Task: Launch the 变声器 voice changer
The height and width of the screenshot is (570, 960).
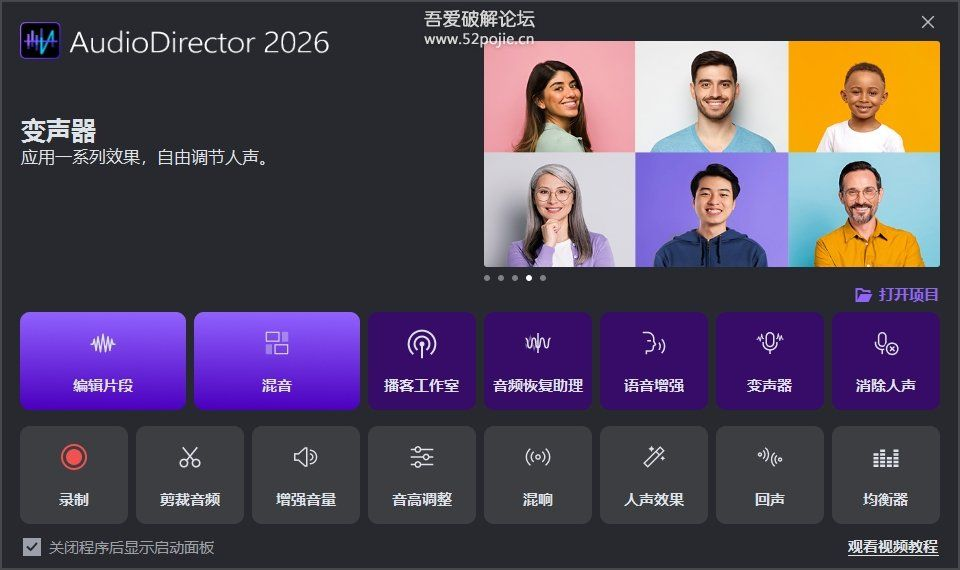Action: 770,361
